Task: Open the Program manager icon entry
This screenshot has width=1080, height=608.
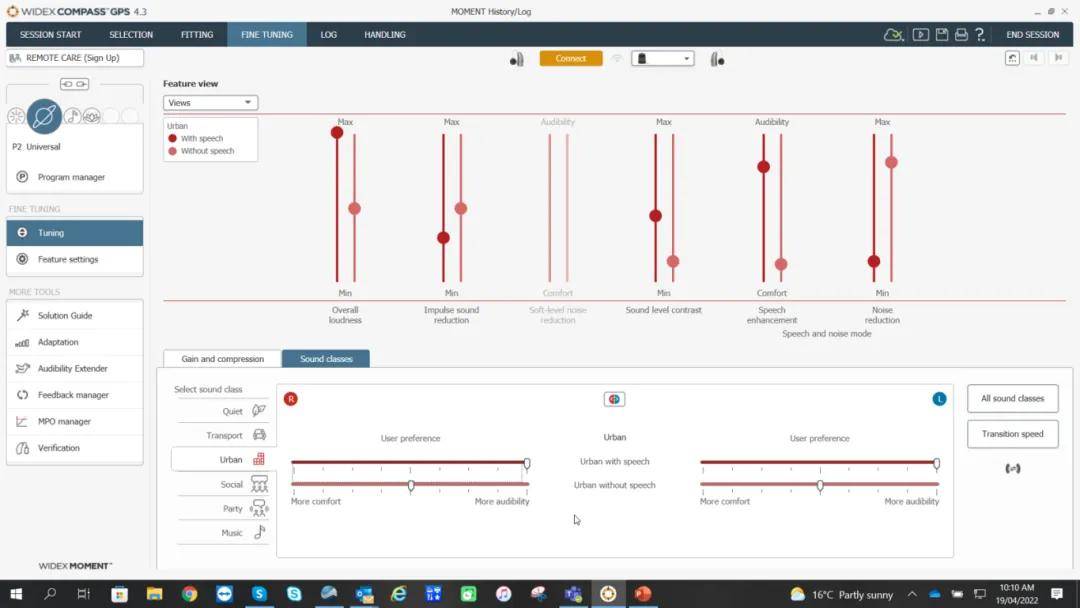Action: tap(22, 177)
